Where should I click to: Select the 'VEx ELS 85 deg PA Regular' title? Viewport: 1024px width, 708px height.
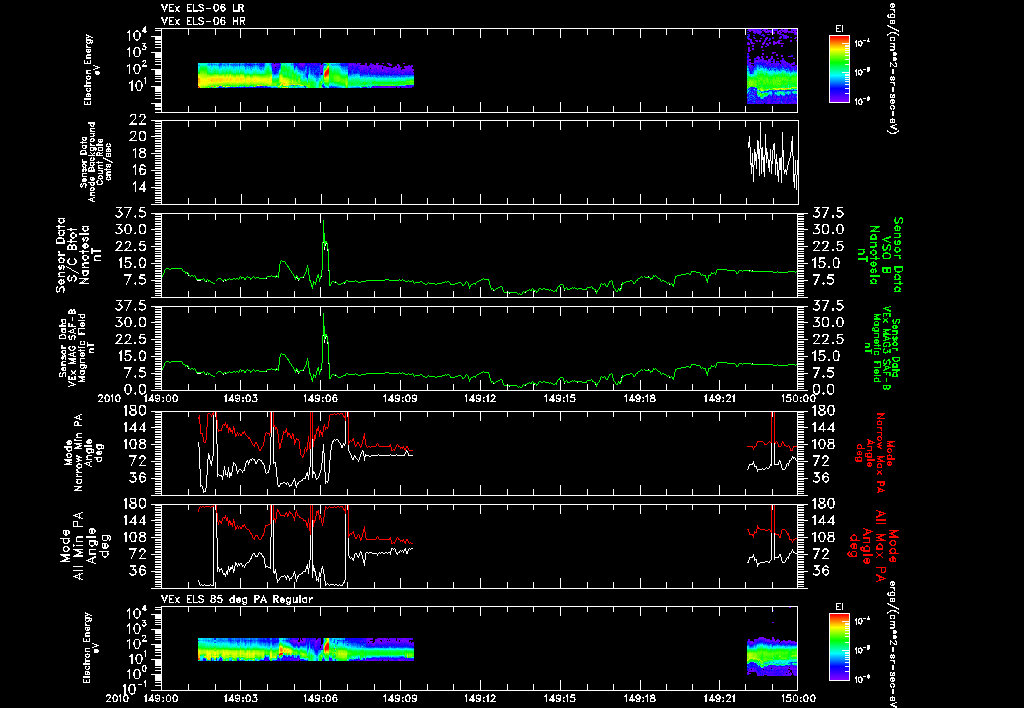(x=237, y=600)
